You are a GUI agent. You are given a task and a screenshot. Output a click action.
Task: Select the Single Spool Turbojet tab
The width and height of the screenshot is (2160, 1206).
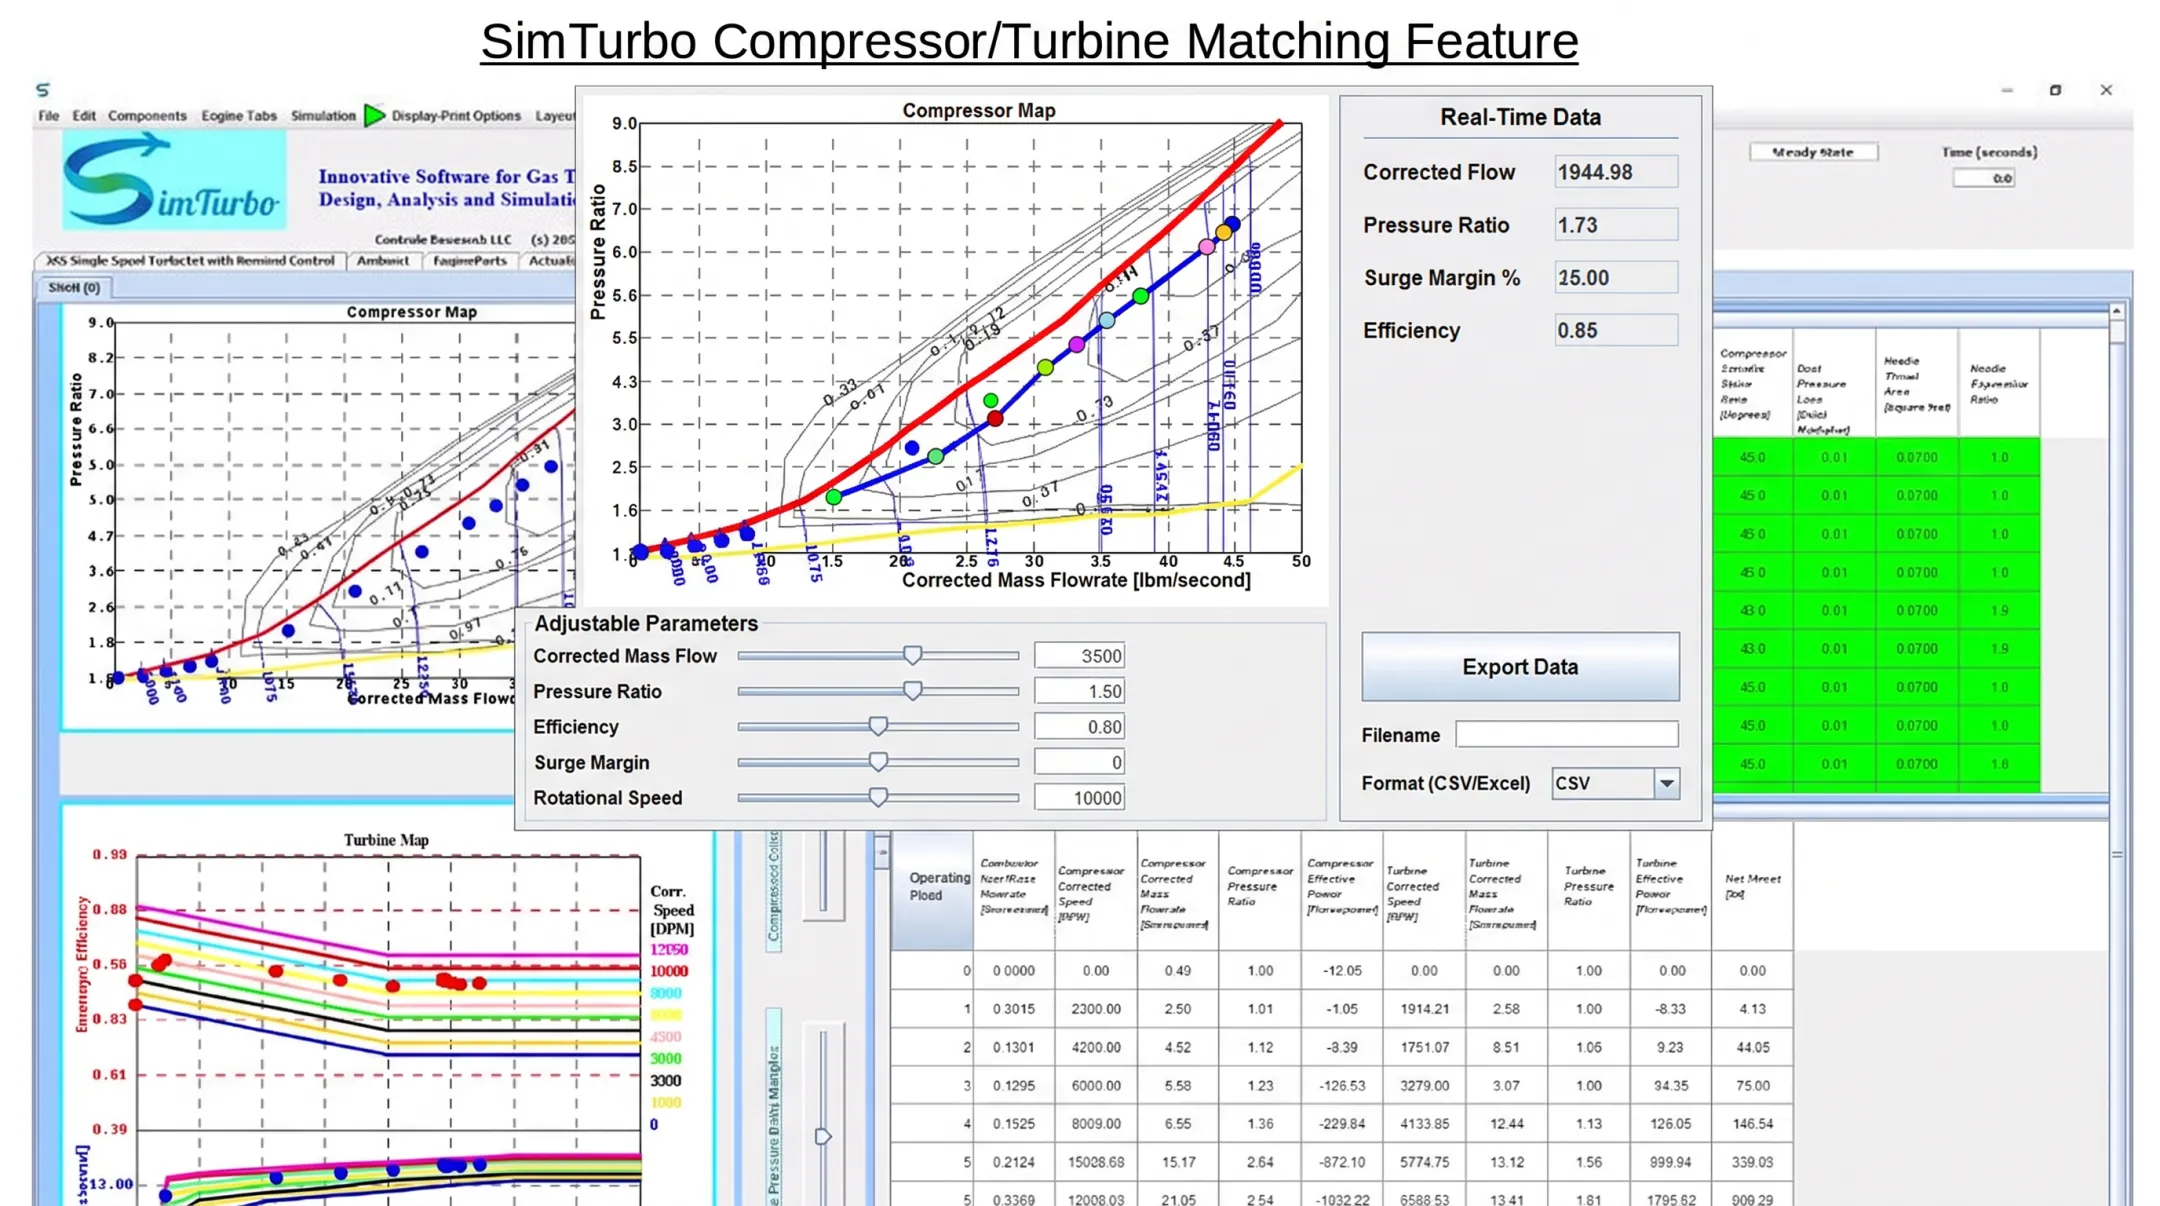coord(190,261)
